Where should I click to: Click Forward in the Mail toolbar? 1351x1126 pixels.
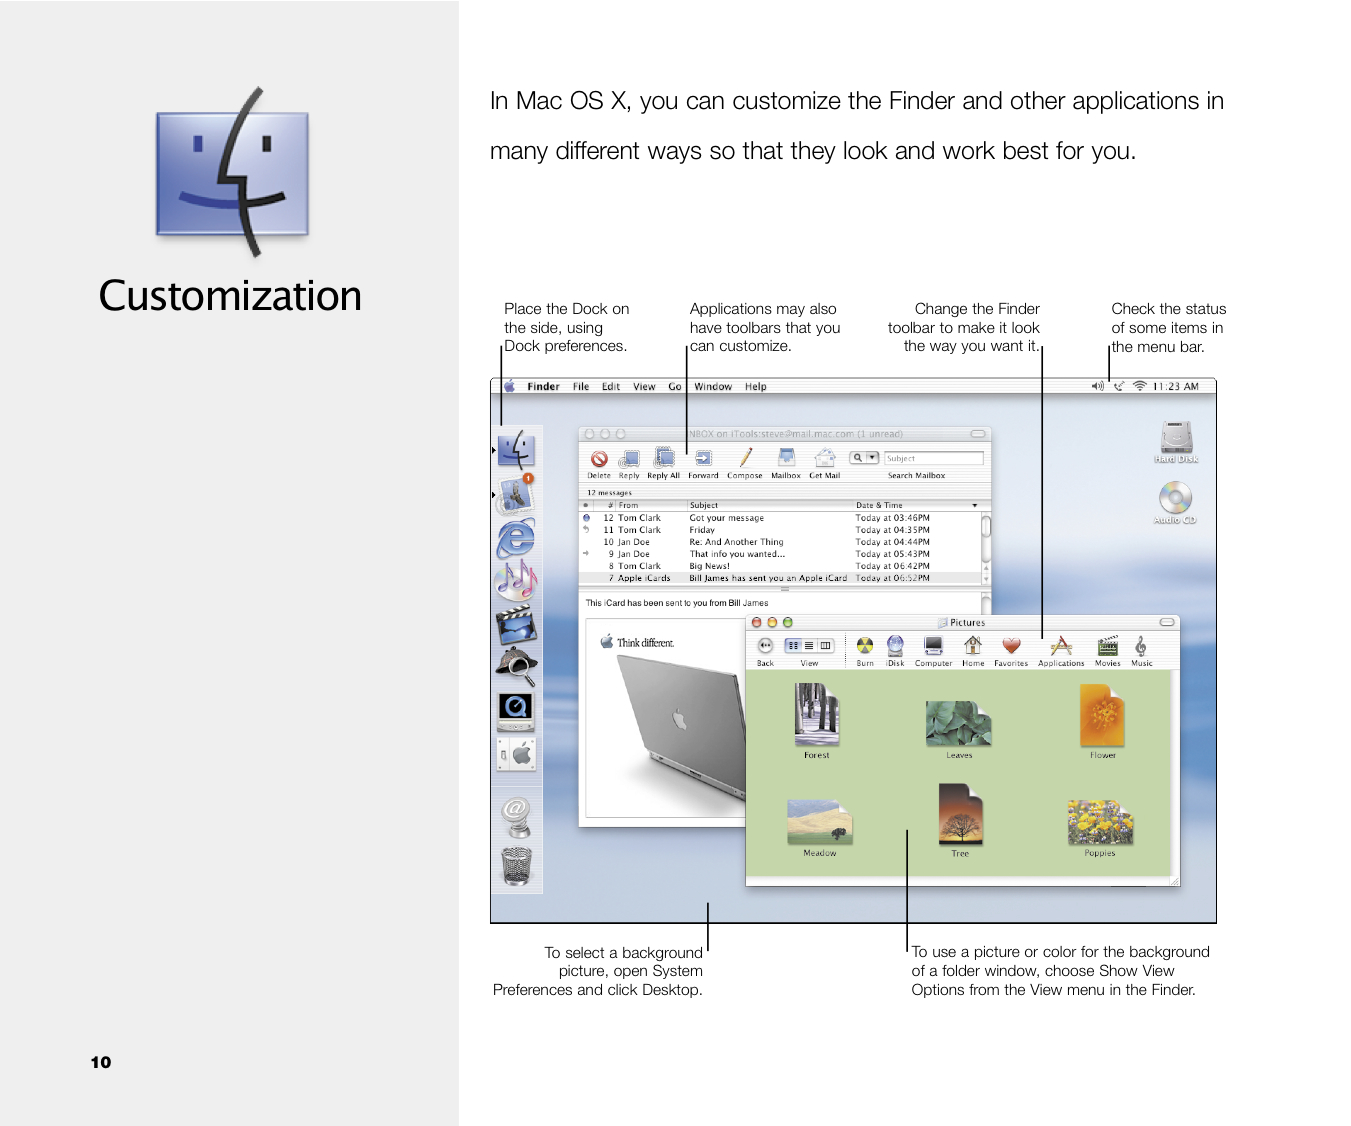(703, 463)
